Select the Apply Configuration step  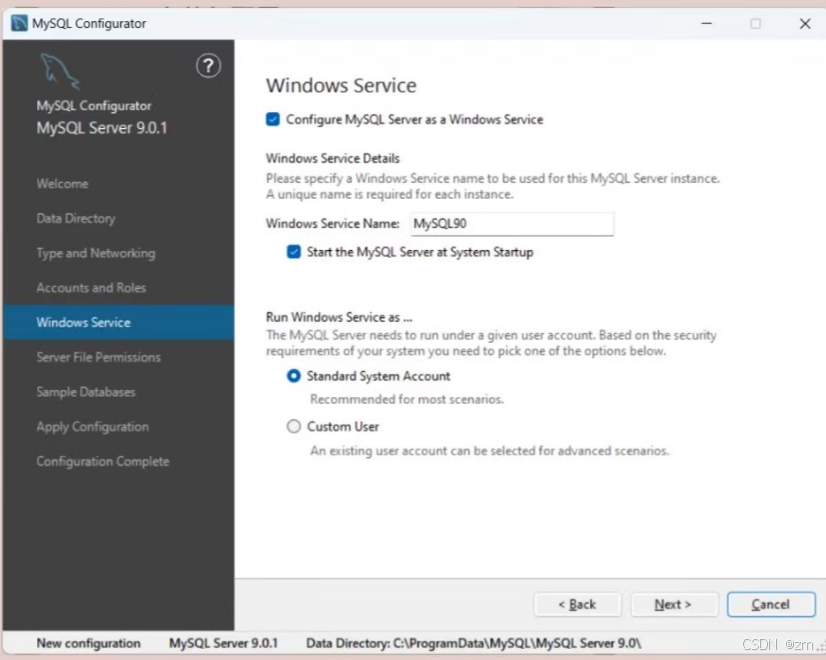pyautogui.click(x=94, y=426)
